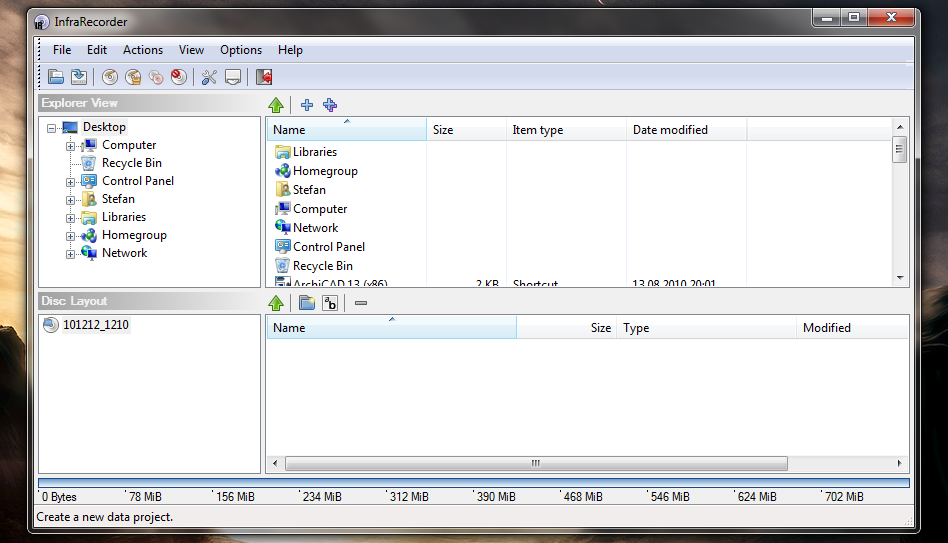Click the Exit red arrow icon
The image size is (948, 543).
[x=264, y=77]
